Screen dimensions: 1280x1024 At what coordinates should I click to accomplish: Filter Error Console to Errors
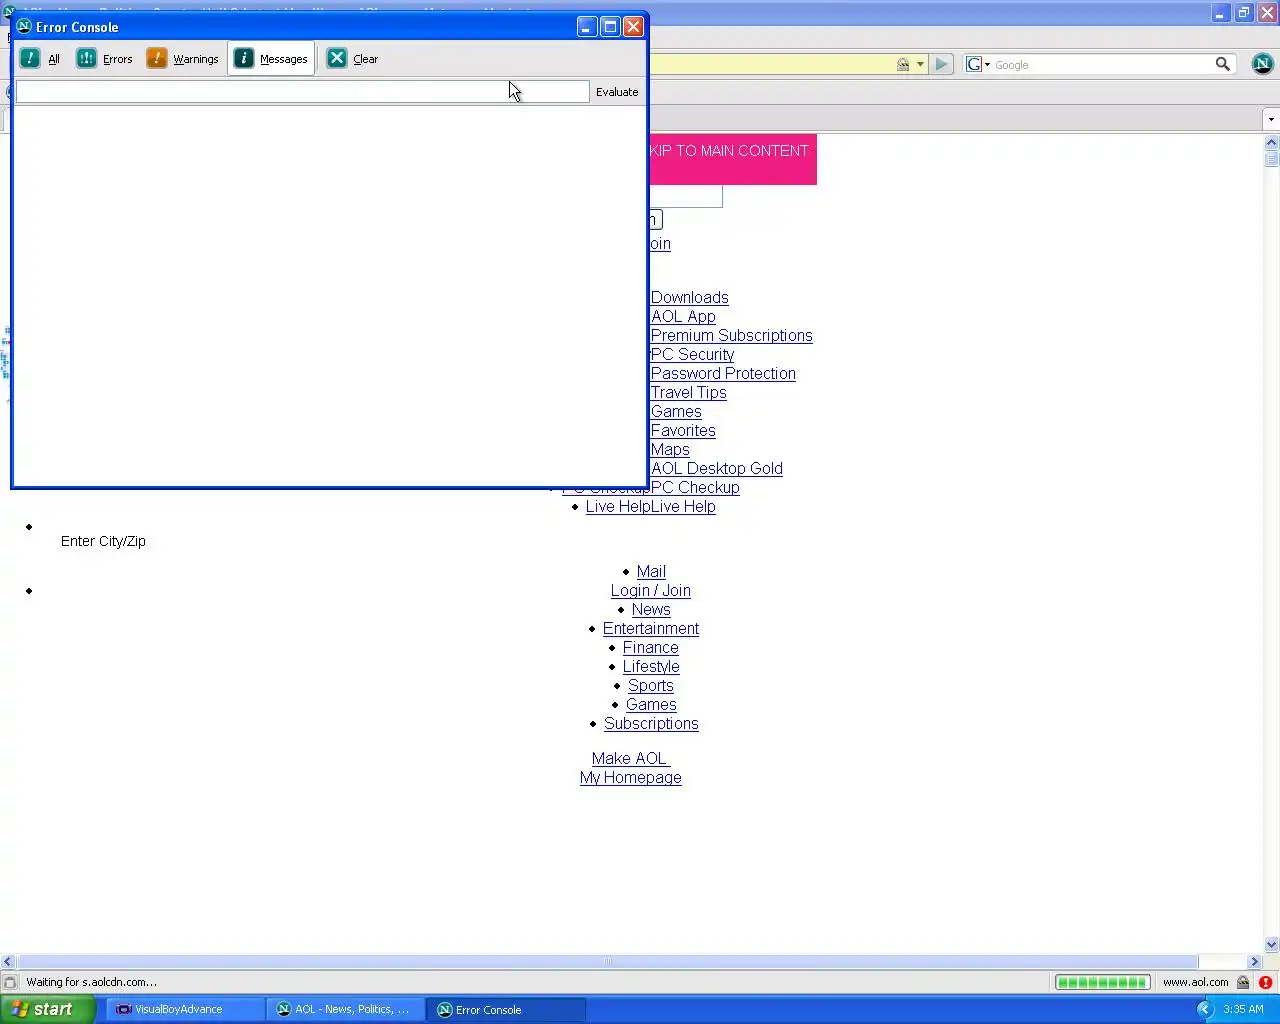tap(105, 59)
